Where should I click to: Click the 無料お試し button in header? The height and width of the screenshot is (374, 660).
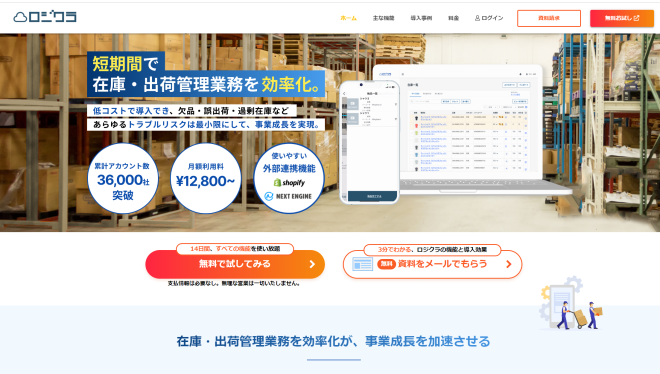[622, 19]
